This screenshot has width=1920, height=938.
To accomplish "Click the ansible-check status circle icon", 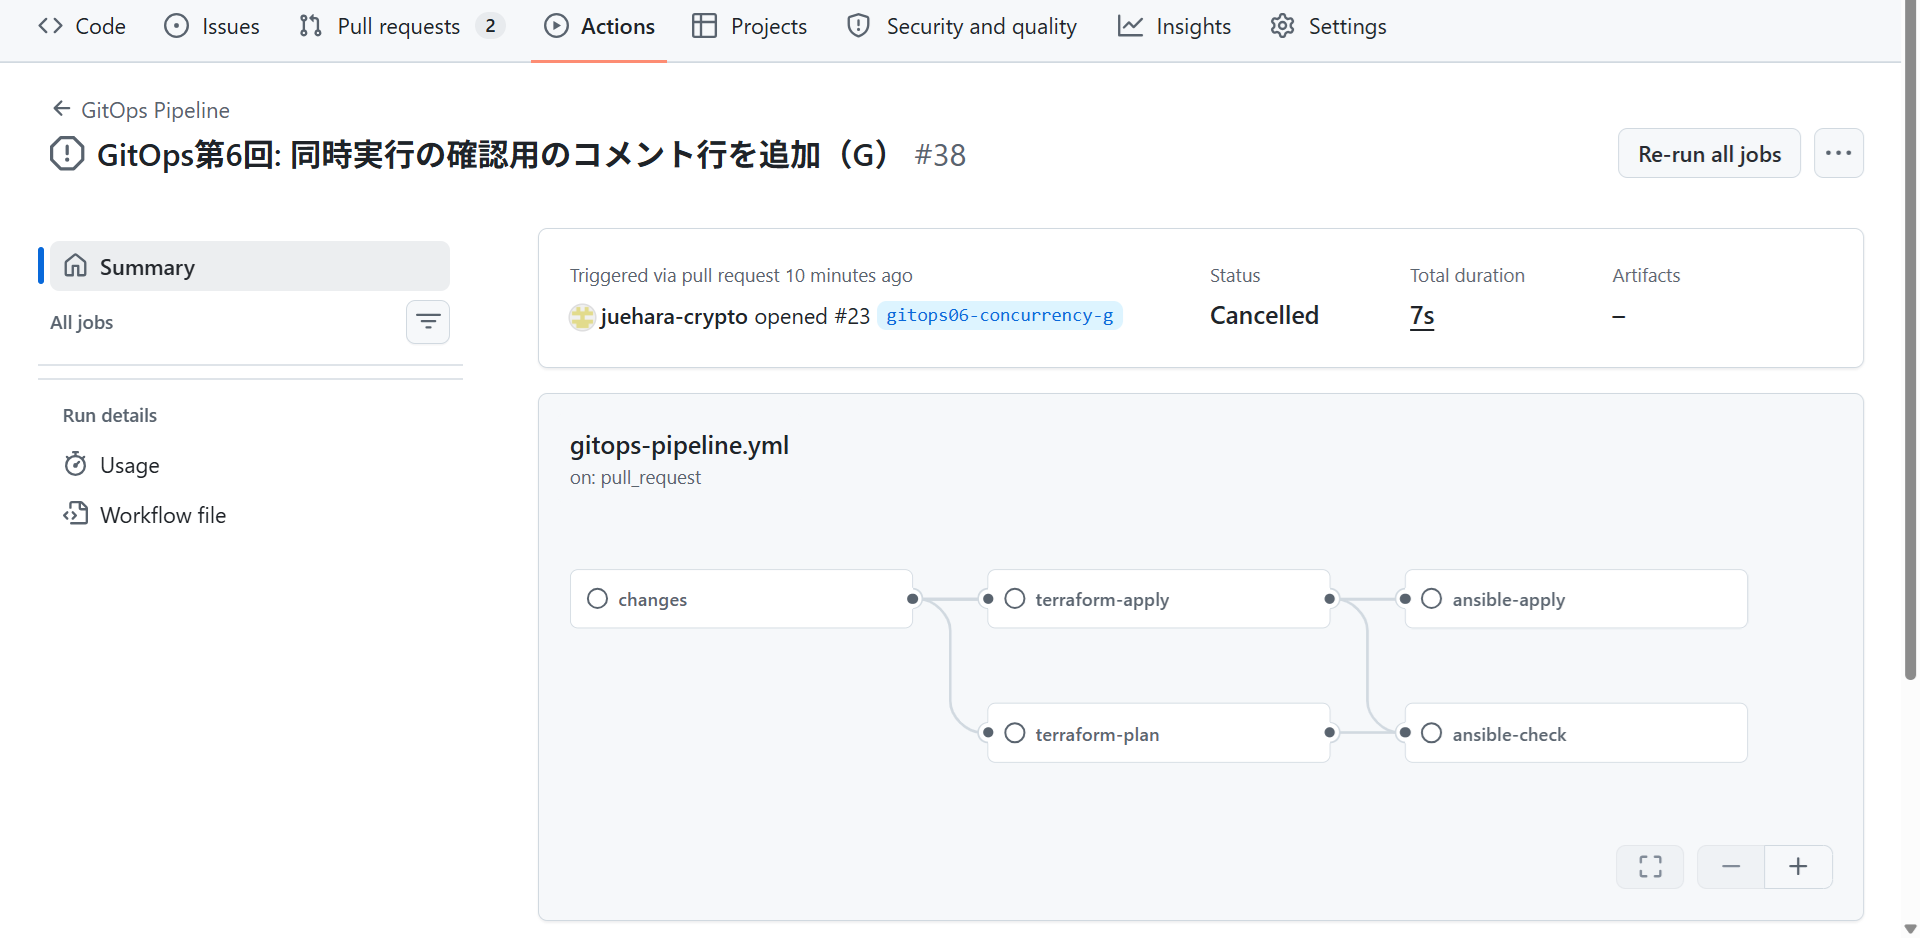I will [1431, 733].
